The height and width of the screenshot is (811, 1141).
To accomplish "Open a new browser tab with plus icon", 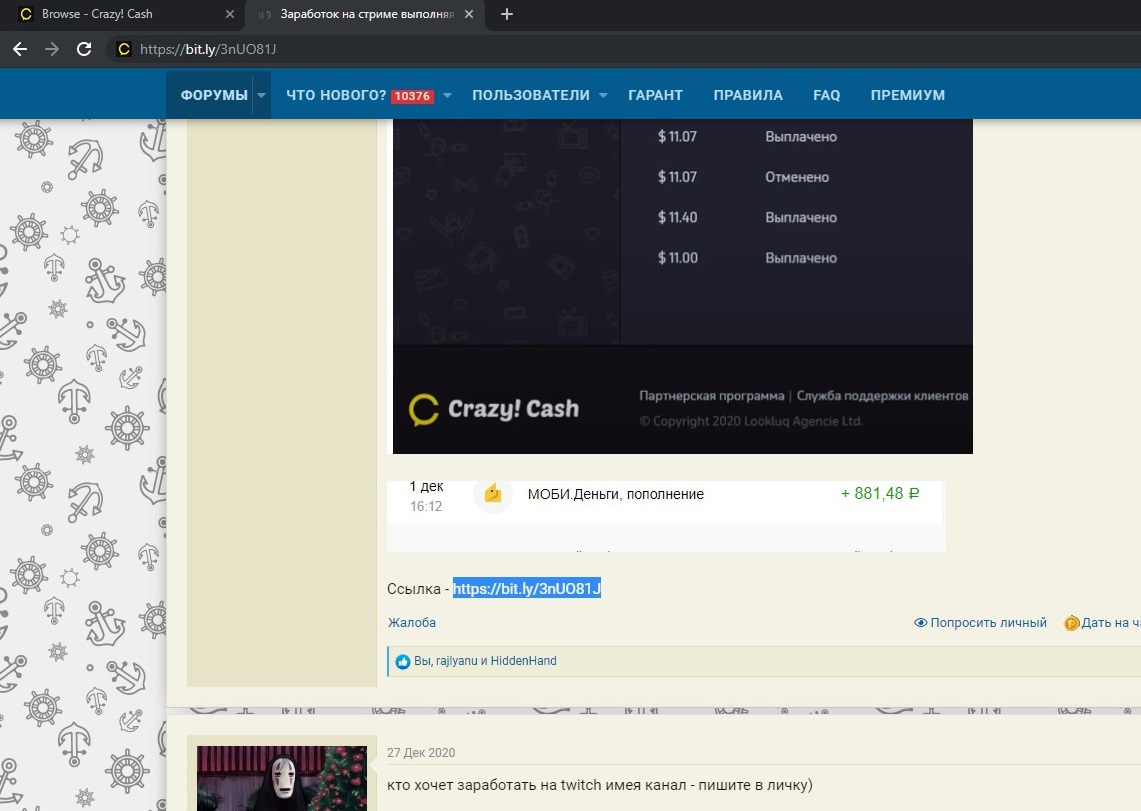I will 507,14.
